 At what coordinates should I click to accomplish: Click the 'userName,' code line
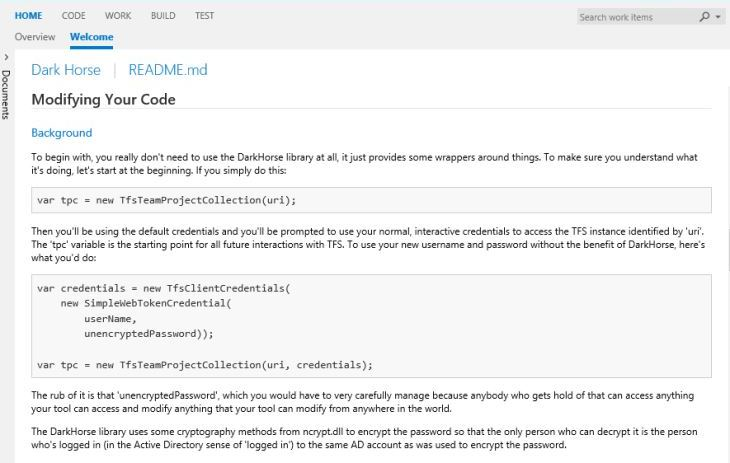click(x=110, y=319)
